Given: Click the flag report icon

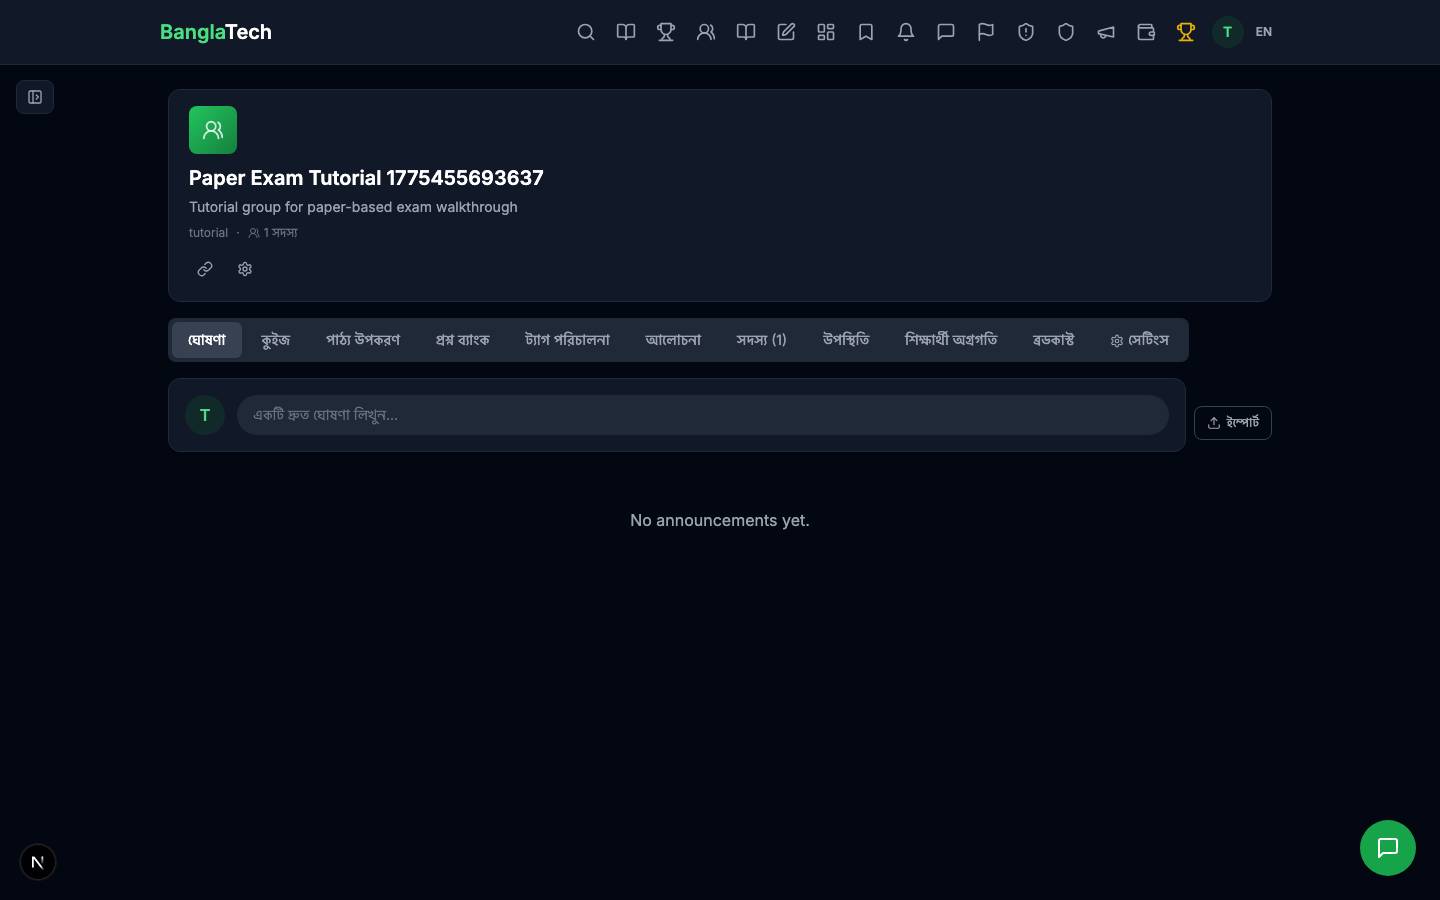Looking at the screenshot, I should (986, 32).
